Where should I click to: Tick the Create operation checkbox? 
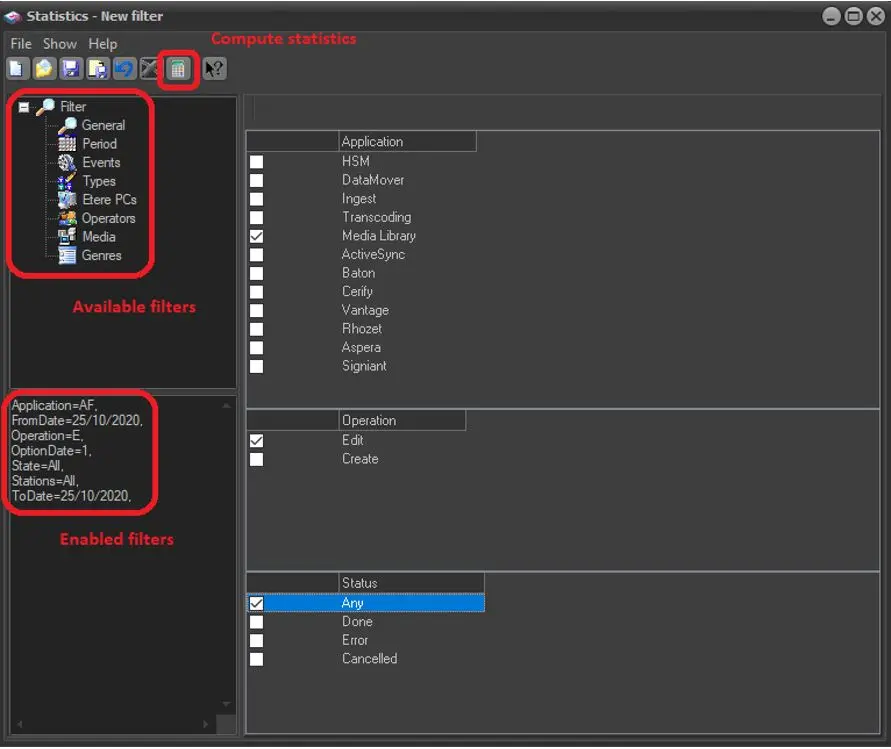[x=257, y=460]
